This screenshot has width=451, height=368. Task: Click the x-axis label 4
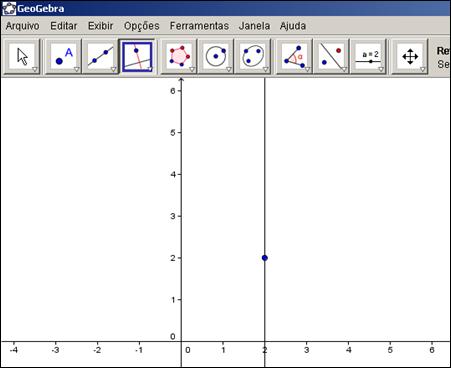tap(348, 350)
